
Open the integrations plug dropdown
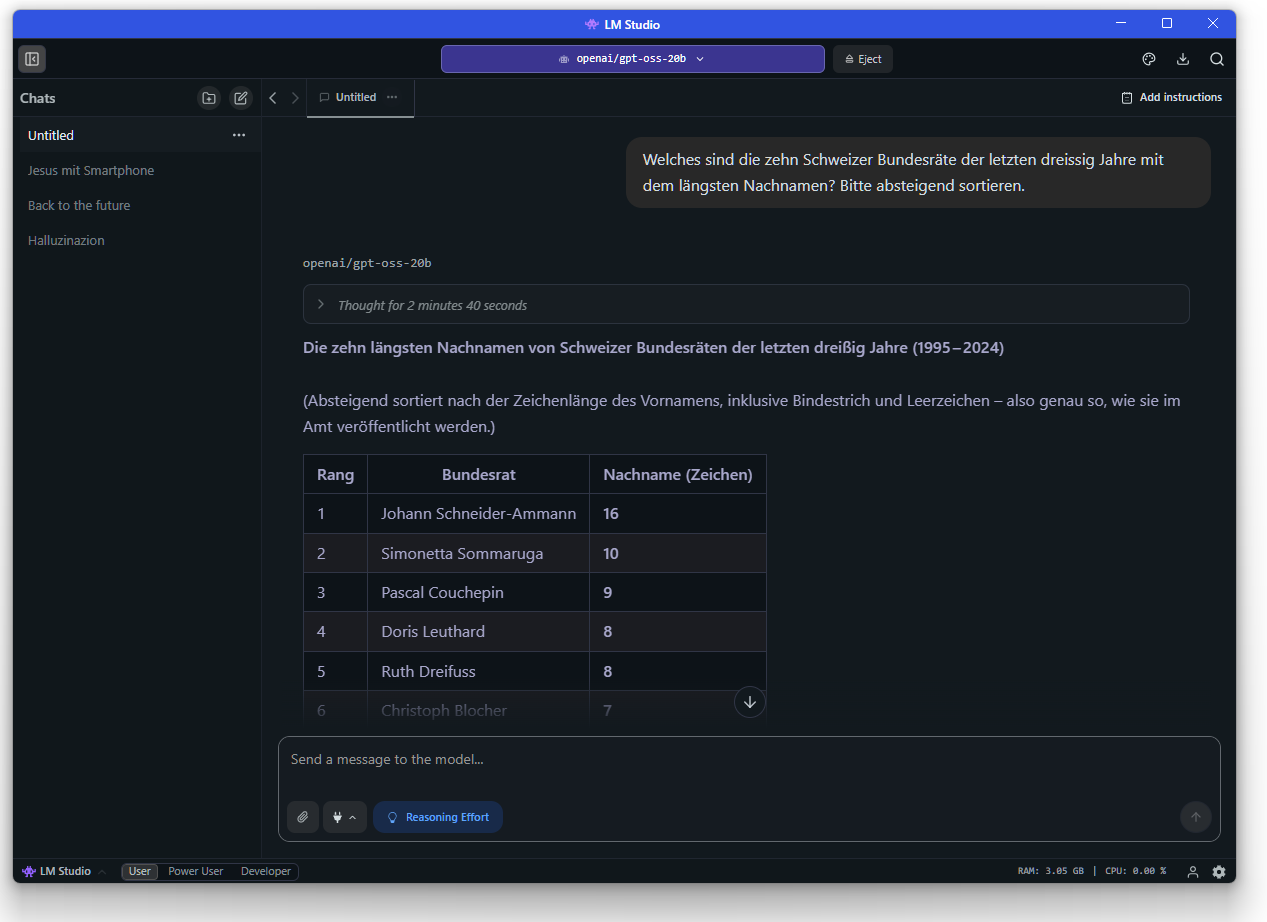click(344, 817)
